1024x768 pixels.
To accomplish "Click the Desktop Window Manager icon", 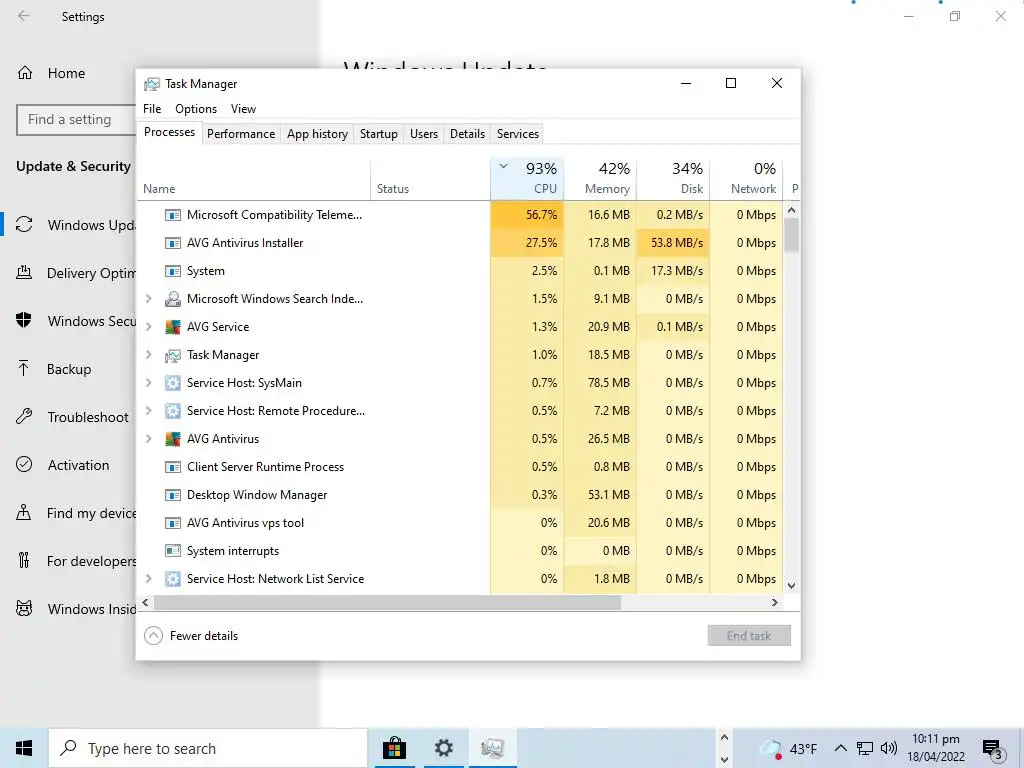I will pos(172,495).
